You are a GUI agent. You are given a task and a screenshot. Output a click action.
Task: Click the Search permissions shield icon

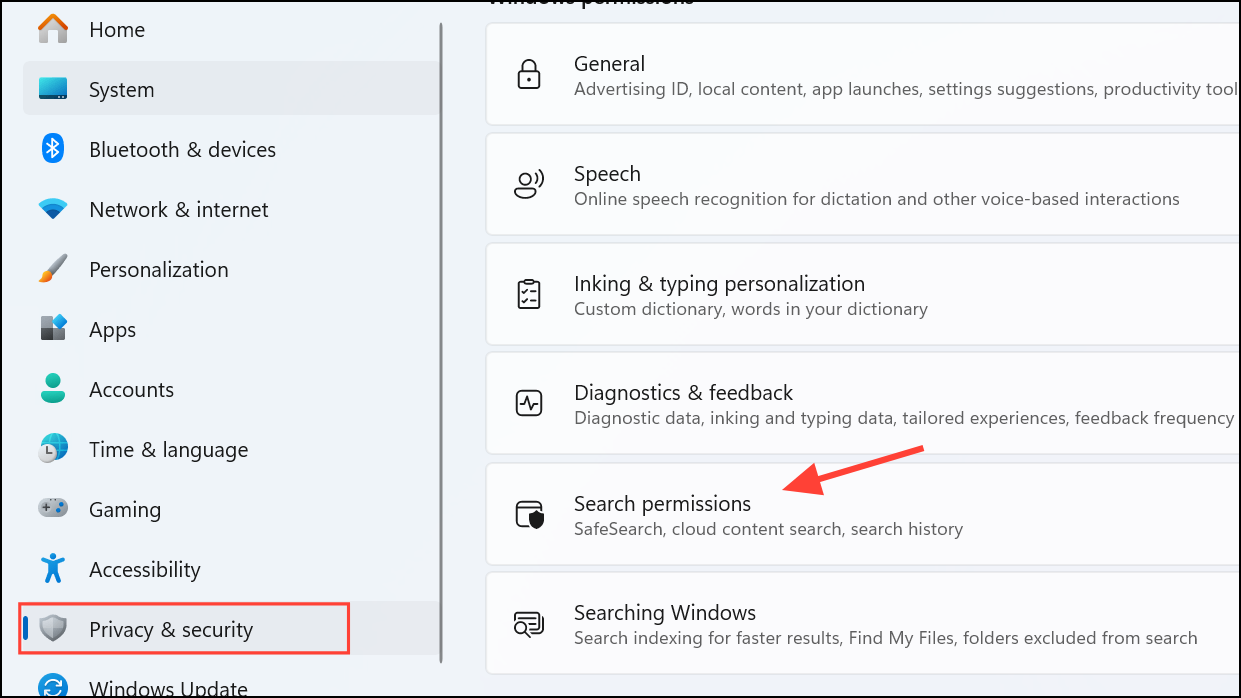pos(529,514)
